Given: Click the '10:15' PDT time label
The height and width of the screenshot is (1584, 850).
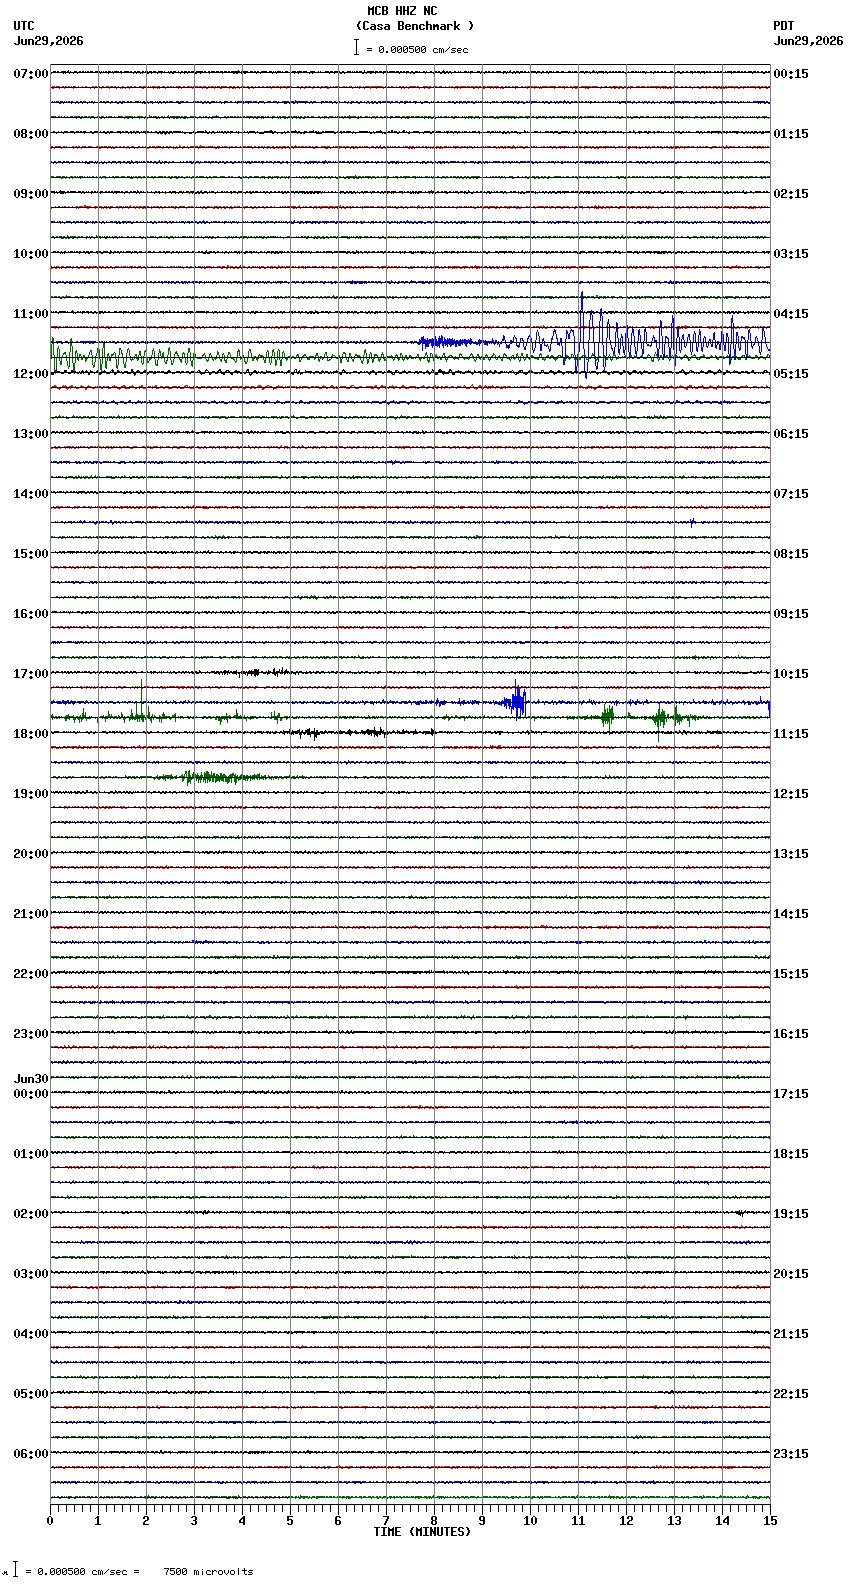Looking at the screenshot, I should (791, 674).
